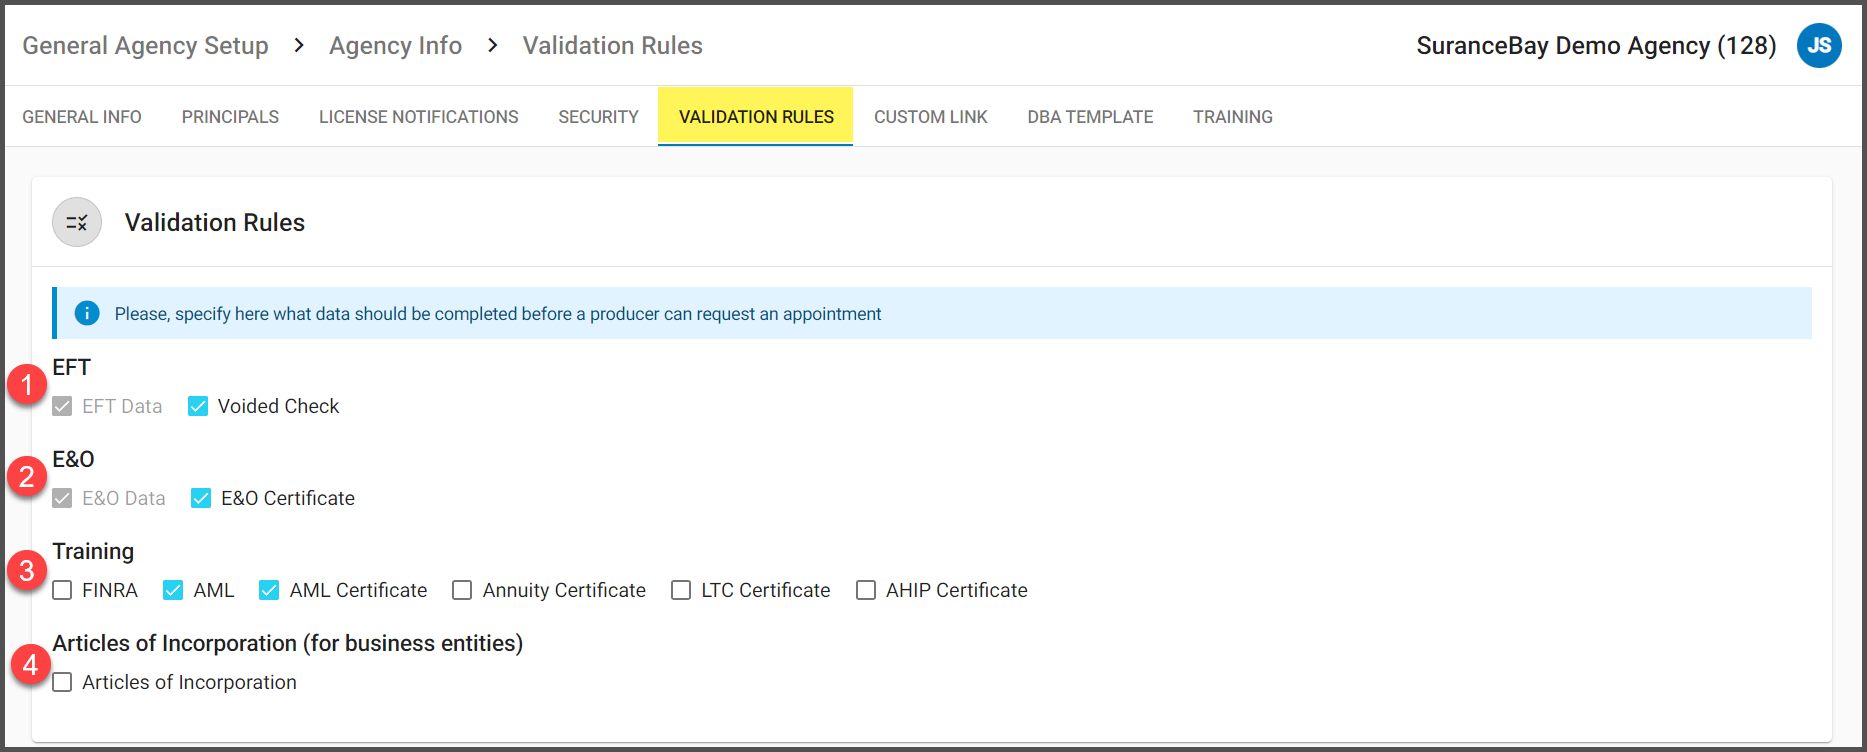Click the Validation Rules tab

(756, 117)
